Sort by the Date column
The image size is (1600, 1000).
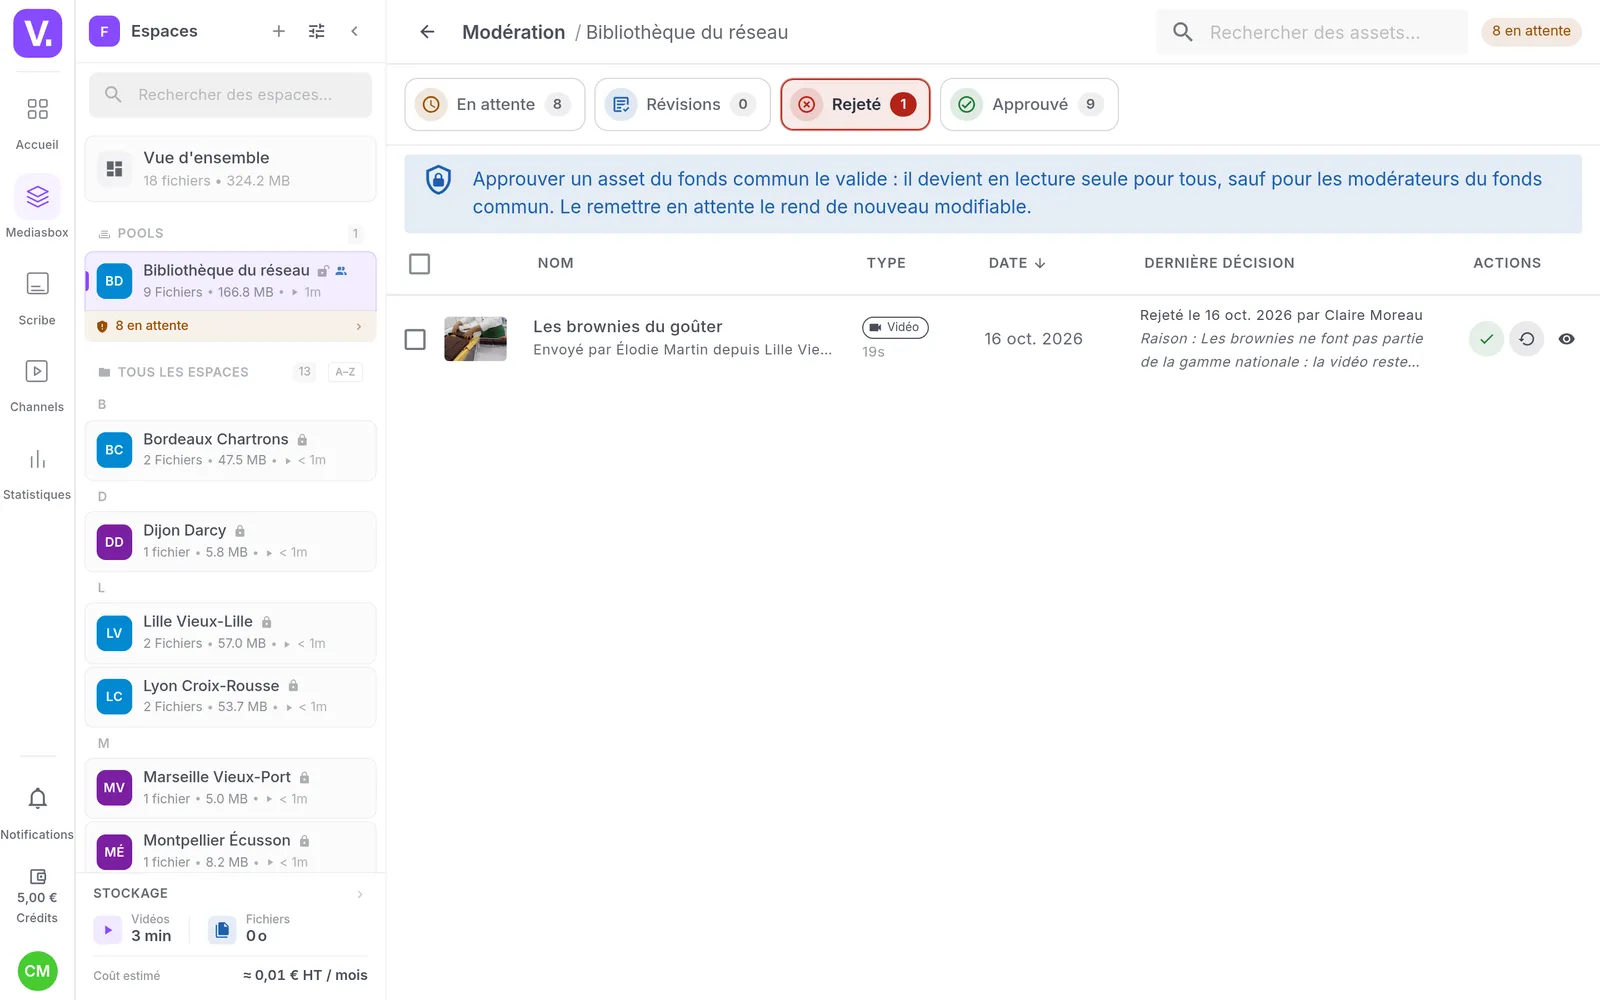point(1017,263)
